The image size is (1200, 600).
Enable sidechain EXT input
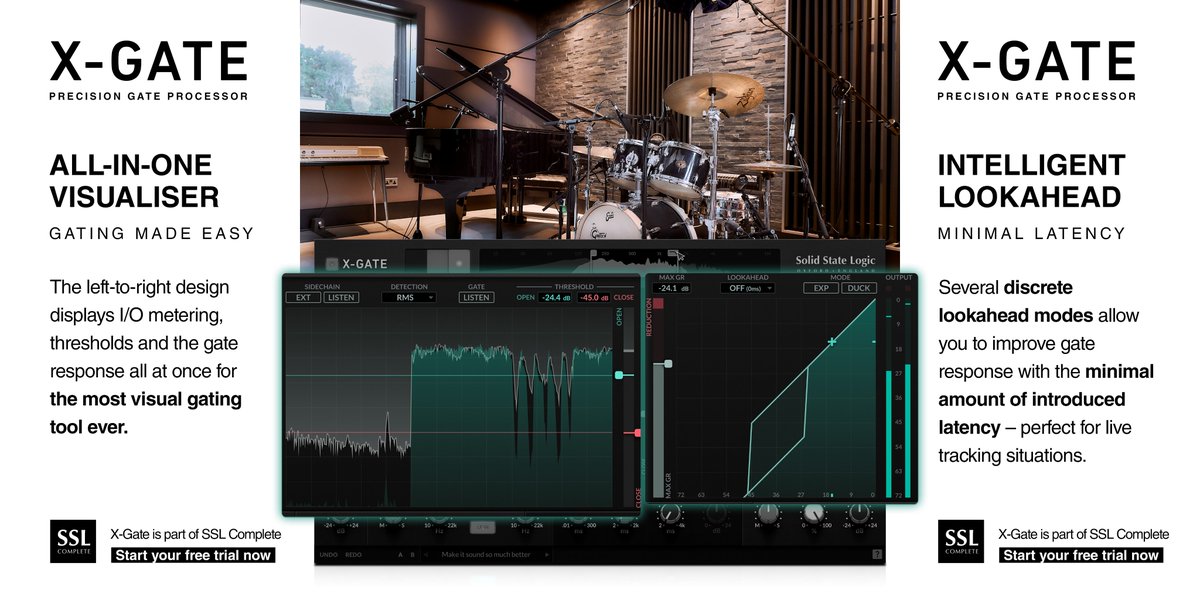point(302,297)
